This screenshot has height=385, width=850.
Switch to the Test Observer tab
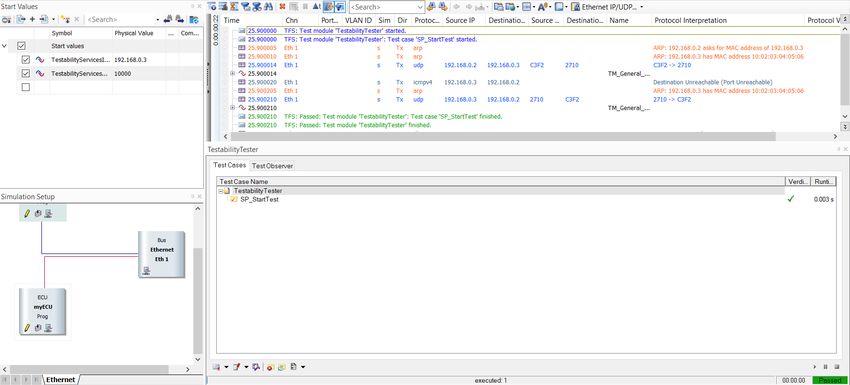click(273, 166)
